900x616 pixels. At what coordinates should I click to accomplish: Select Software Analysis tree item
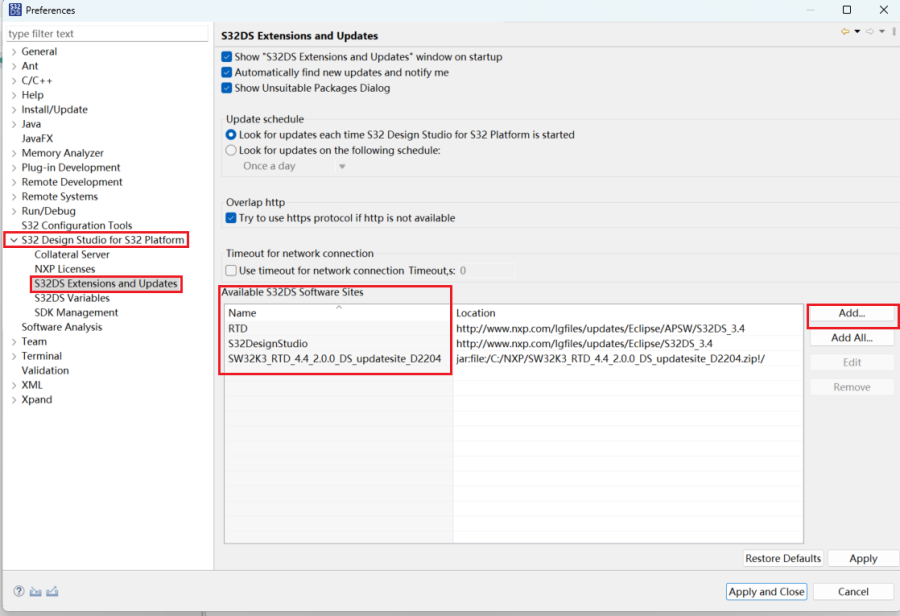tap(61, 327)
